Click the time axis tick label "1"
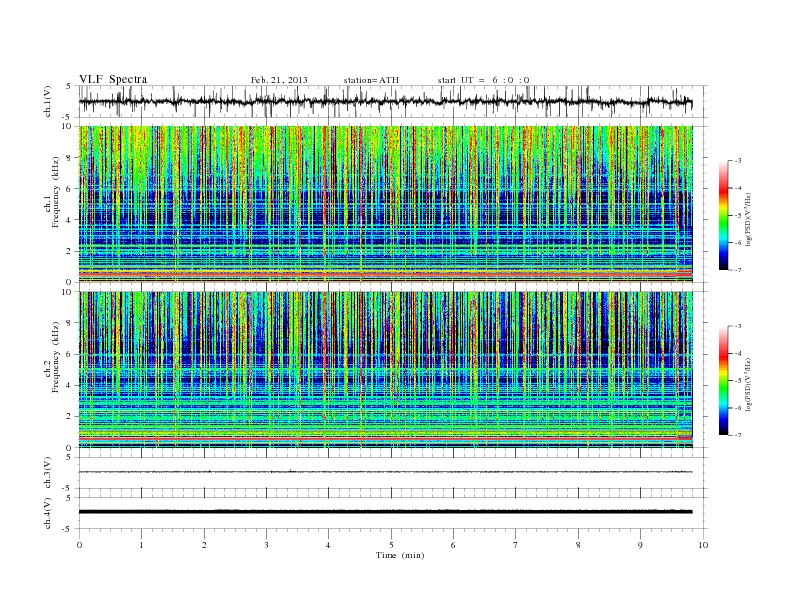Image resolution: width=792 pixels, height=612 pixels. 142,545
